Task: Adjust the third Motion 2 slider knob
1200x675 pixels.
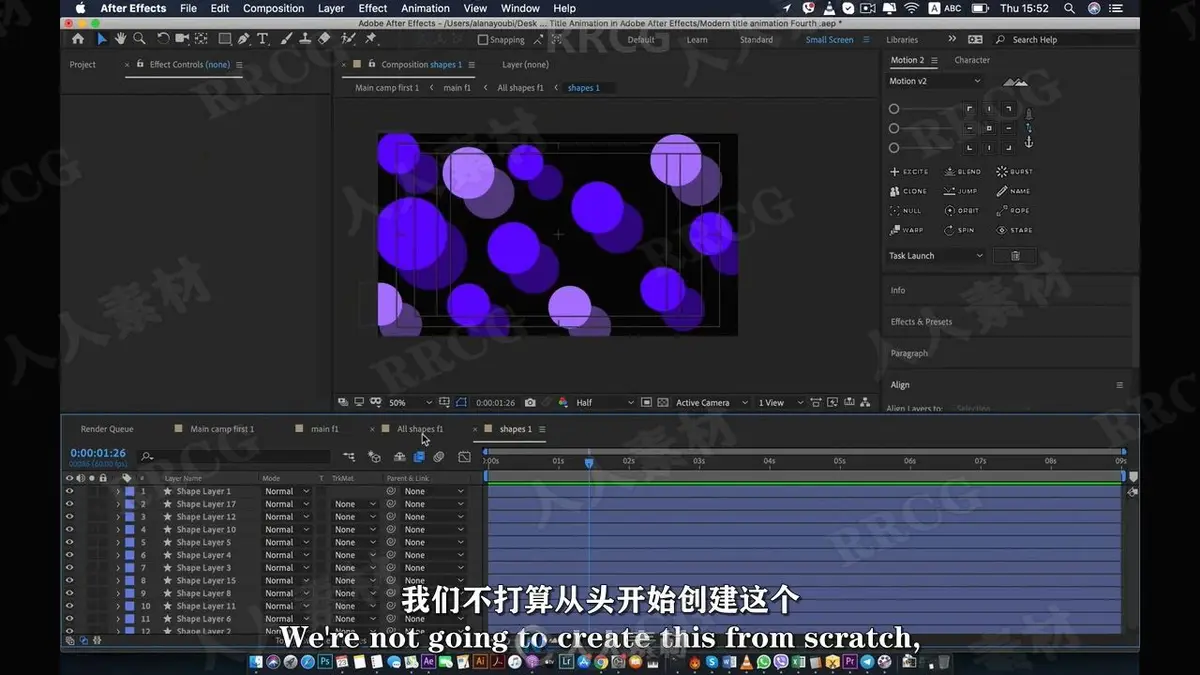Action: tap(894, 148)
